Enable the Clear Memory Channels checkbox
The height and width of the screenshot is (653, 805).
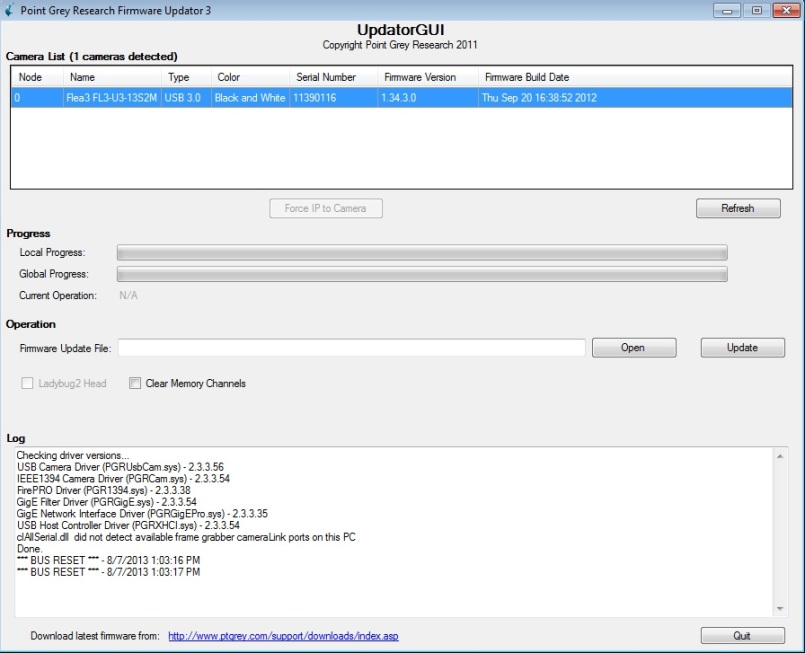pos(134,383)
